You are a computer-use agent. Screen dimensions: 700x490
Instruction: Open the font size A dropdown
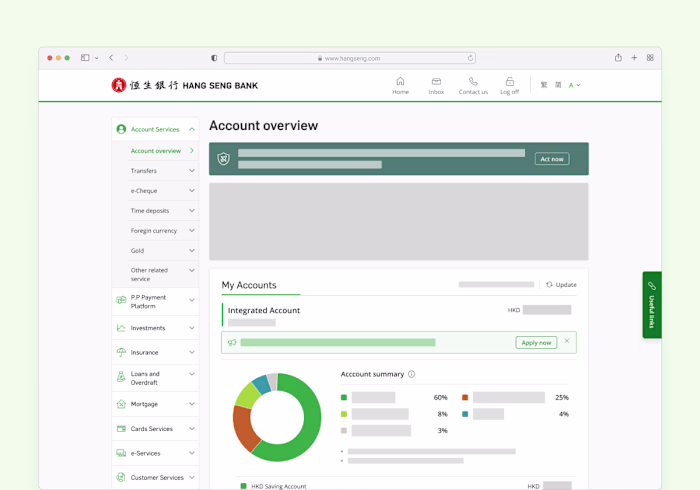(574, 85)
